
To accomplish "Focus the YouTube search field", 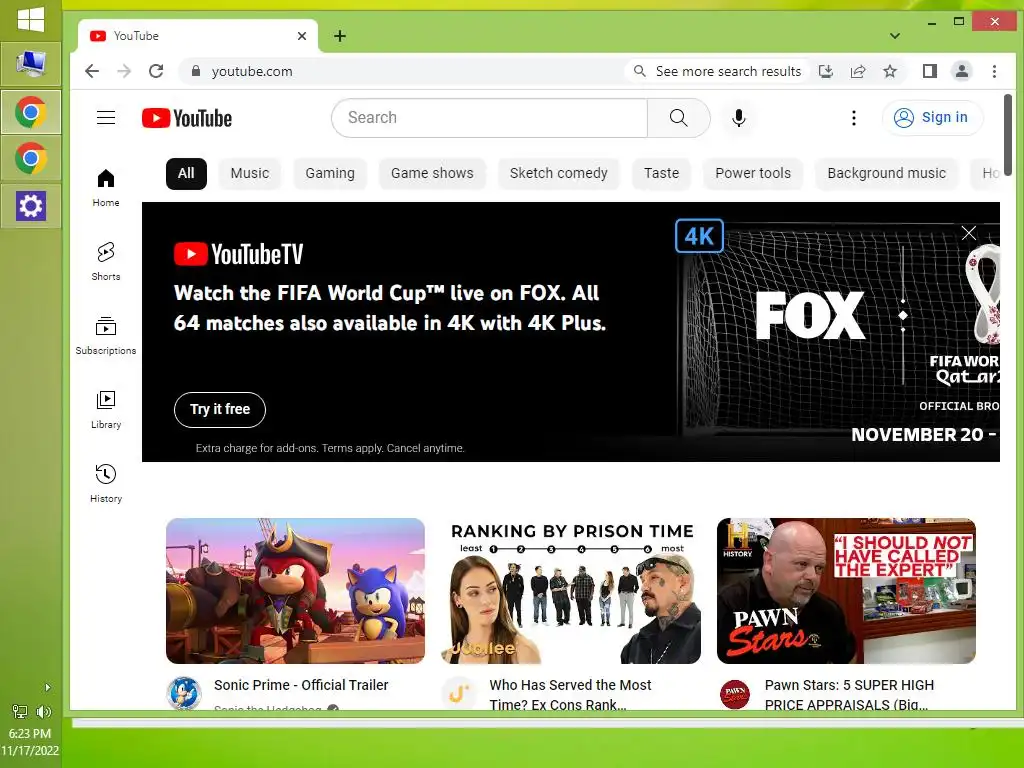I will pyautogui.click(x=490, y=118).
